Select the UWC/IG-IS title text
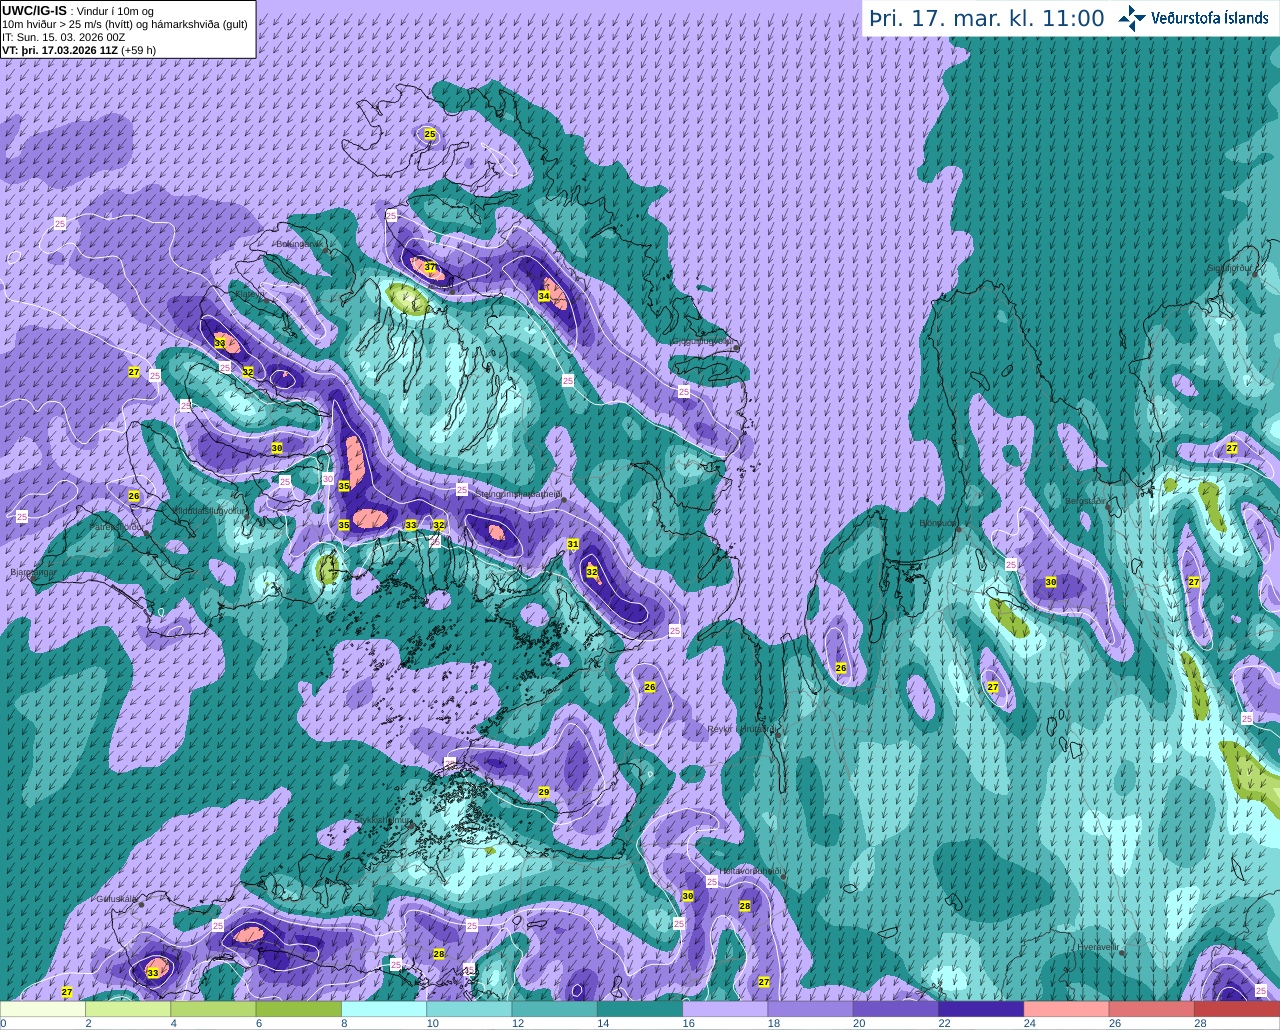The width and height of the screenshot is (1280, 1030). pyautogui.click(x=35, y=10)
